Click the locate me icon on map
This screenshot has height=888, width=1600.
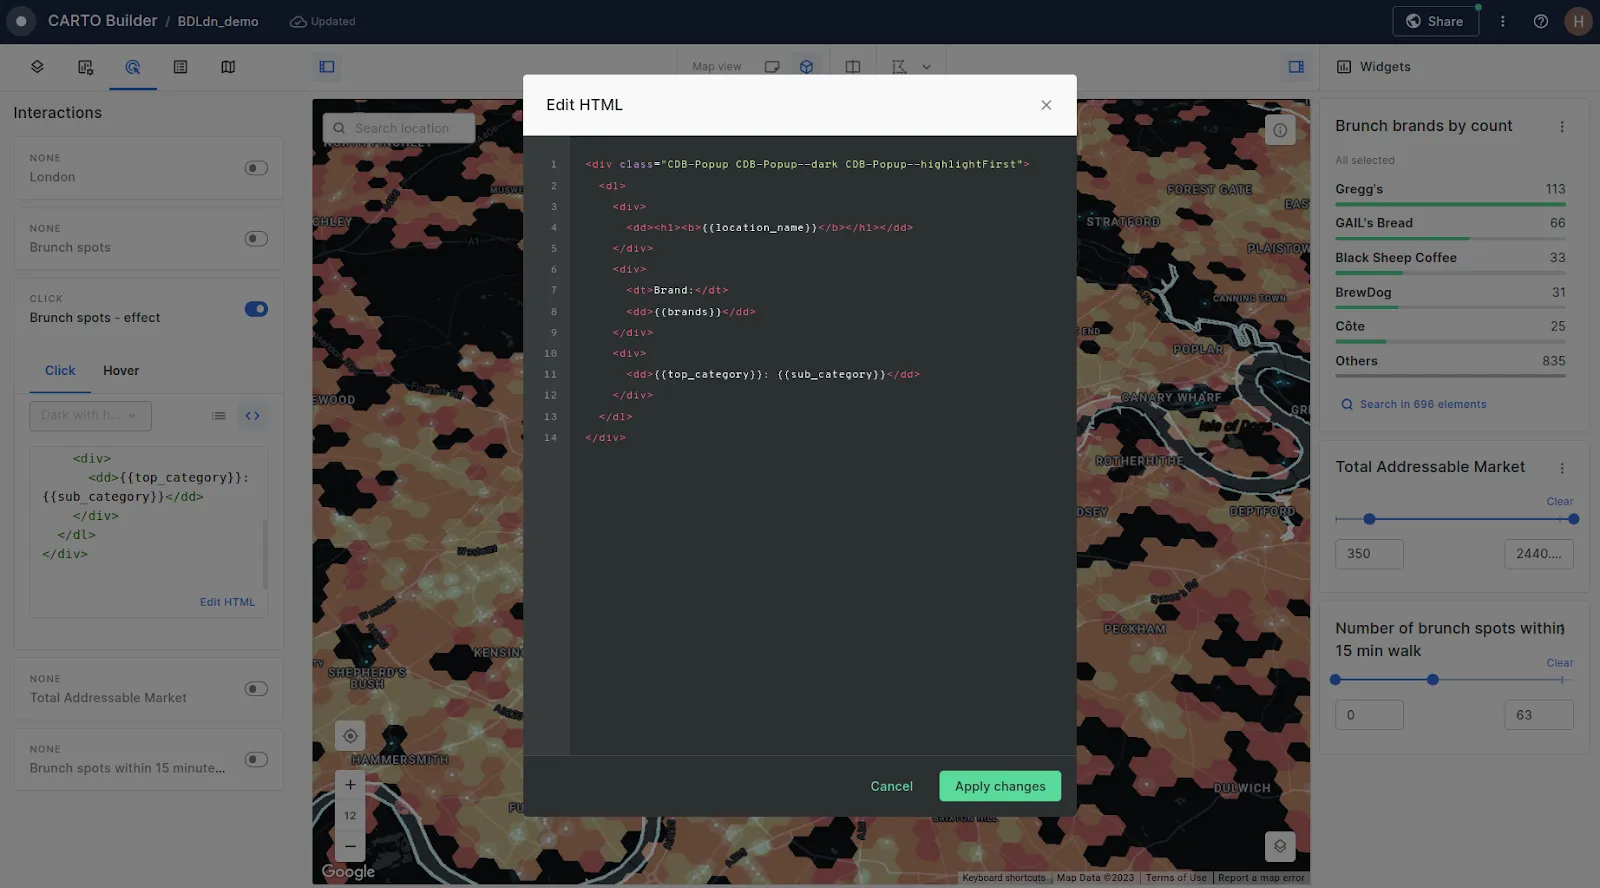[350, 736]
